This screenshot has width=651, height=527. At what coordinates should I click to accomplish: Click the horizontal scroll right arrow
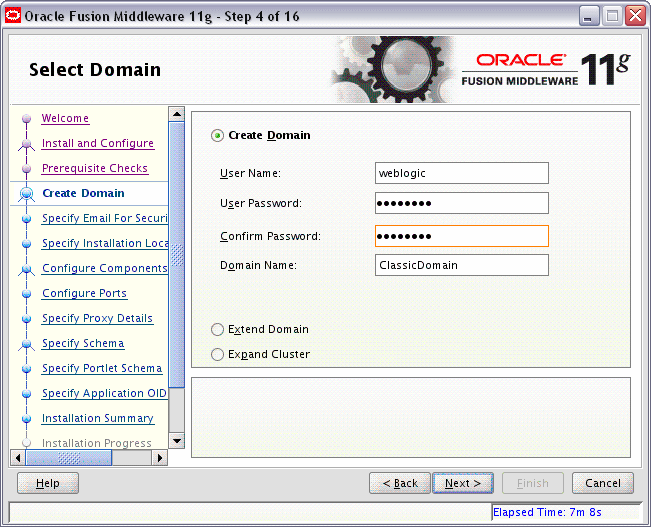(160, 458)
